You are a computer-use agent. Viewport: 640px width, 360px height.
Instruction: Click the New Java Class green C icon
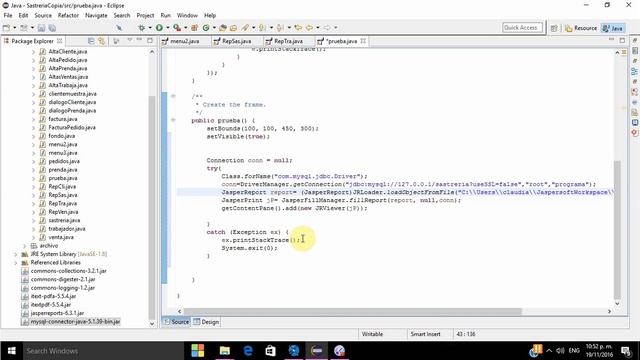206,28
